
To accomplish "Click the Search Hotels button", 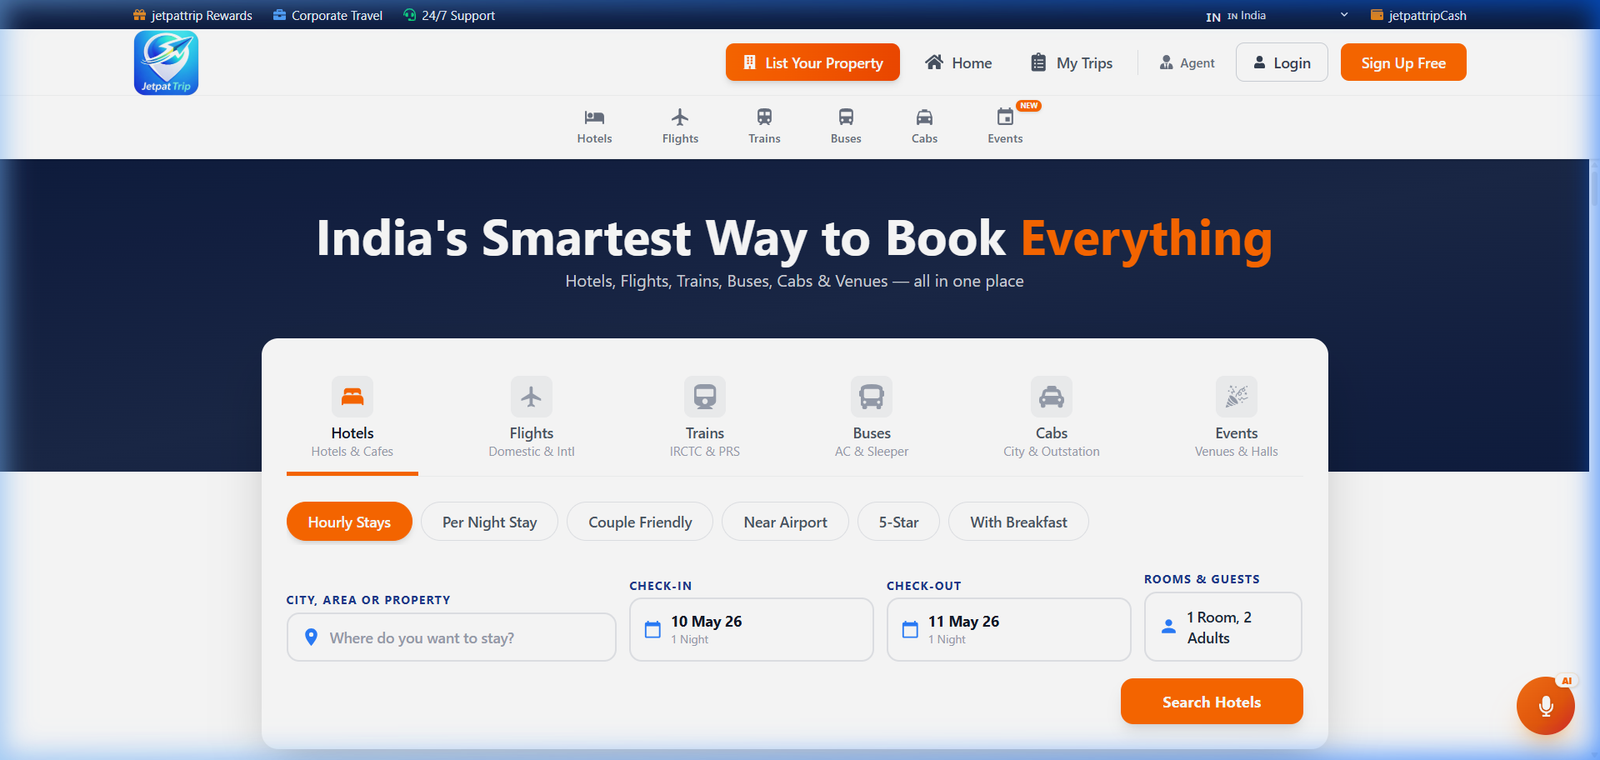I will (x=1211, y=702).
